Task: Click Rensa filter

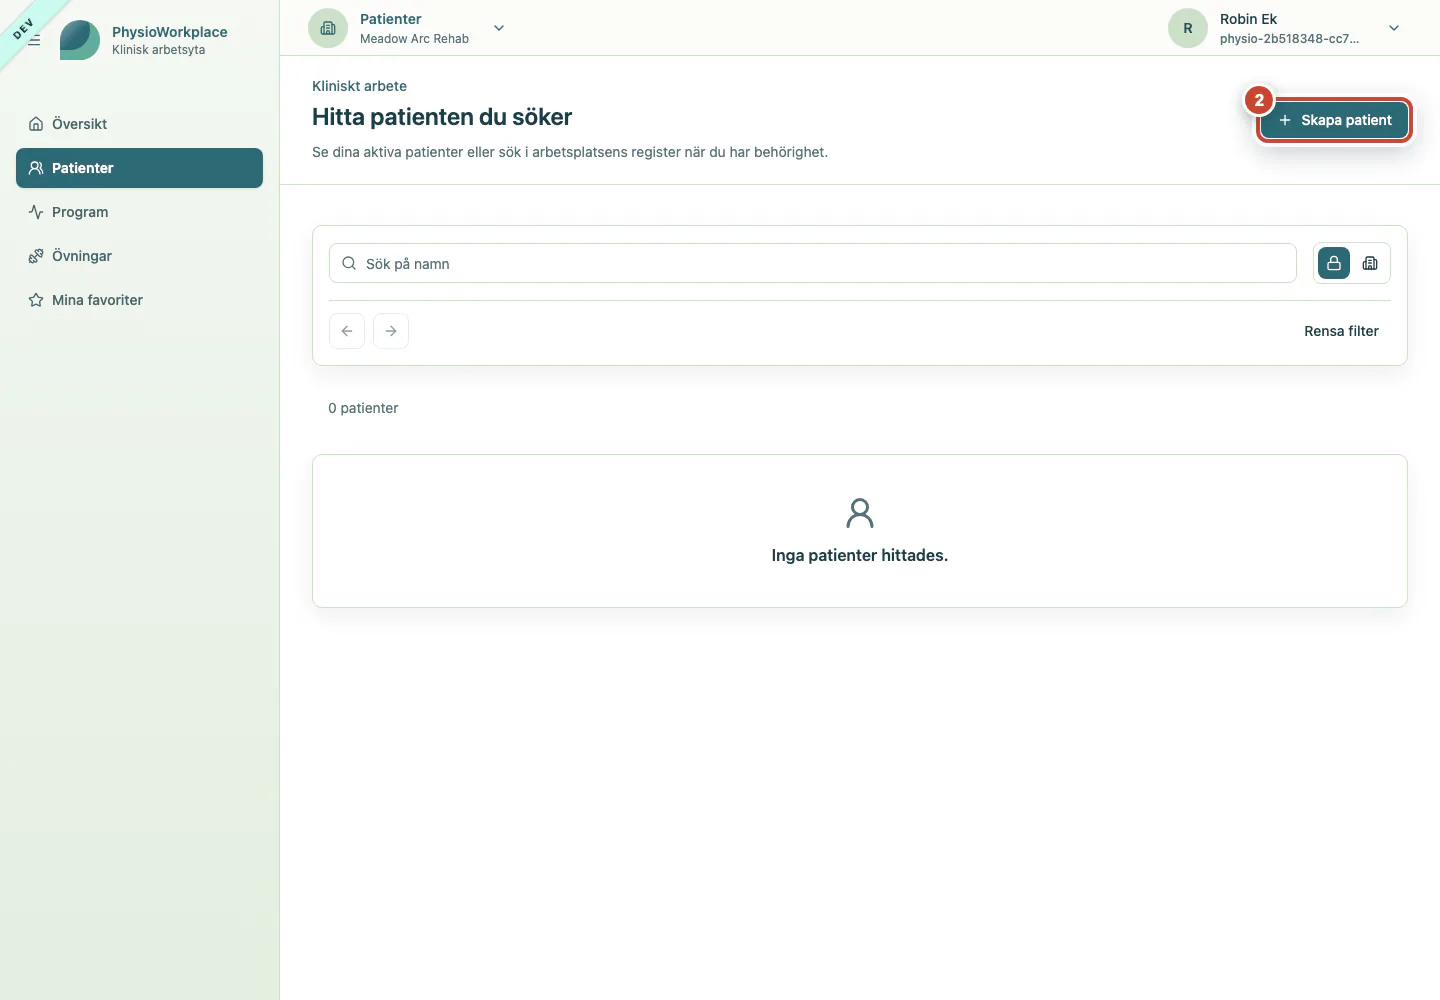Action: (1341, 331)
